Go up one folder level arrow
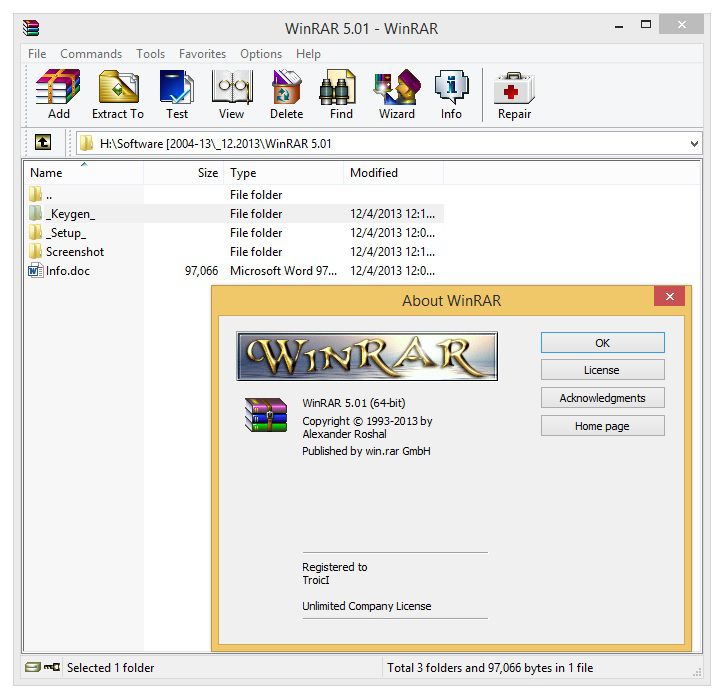 [43, 142]
